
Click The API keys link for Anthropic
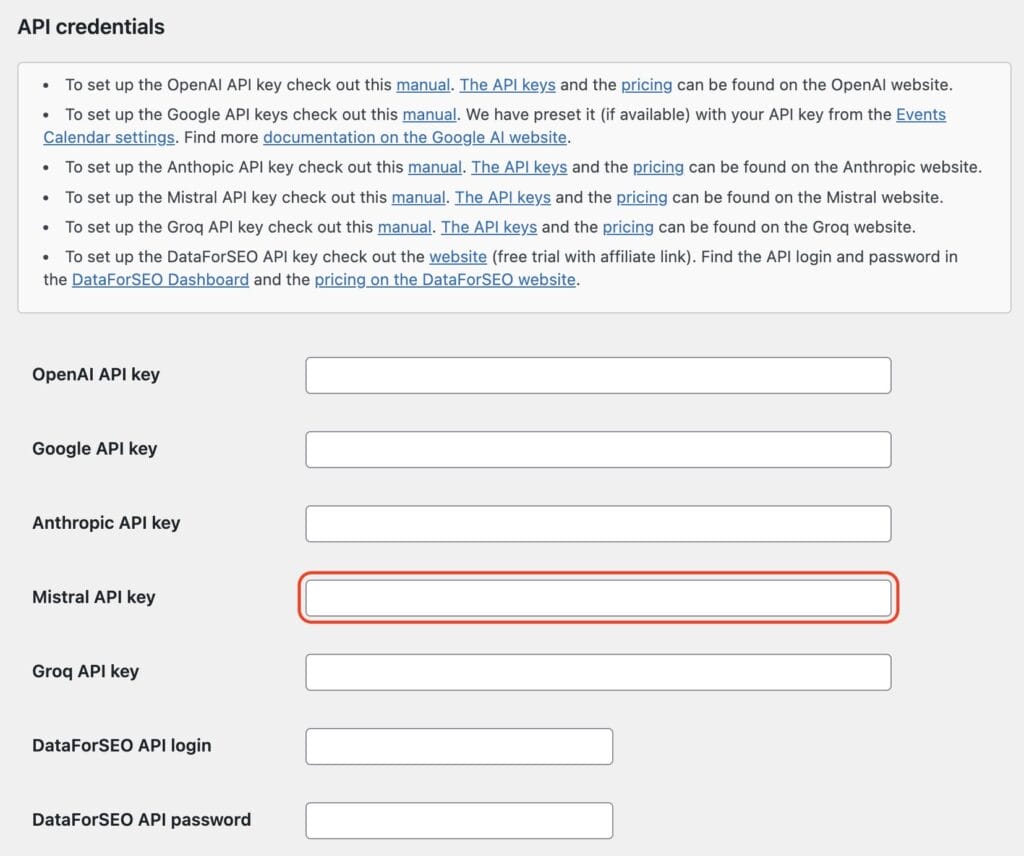click(x=519, y=167)
